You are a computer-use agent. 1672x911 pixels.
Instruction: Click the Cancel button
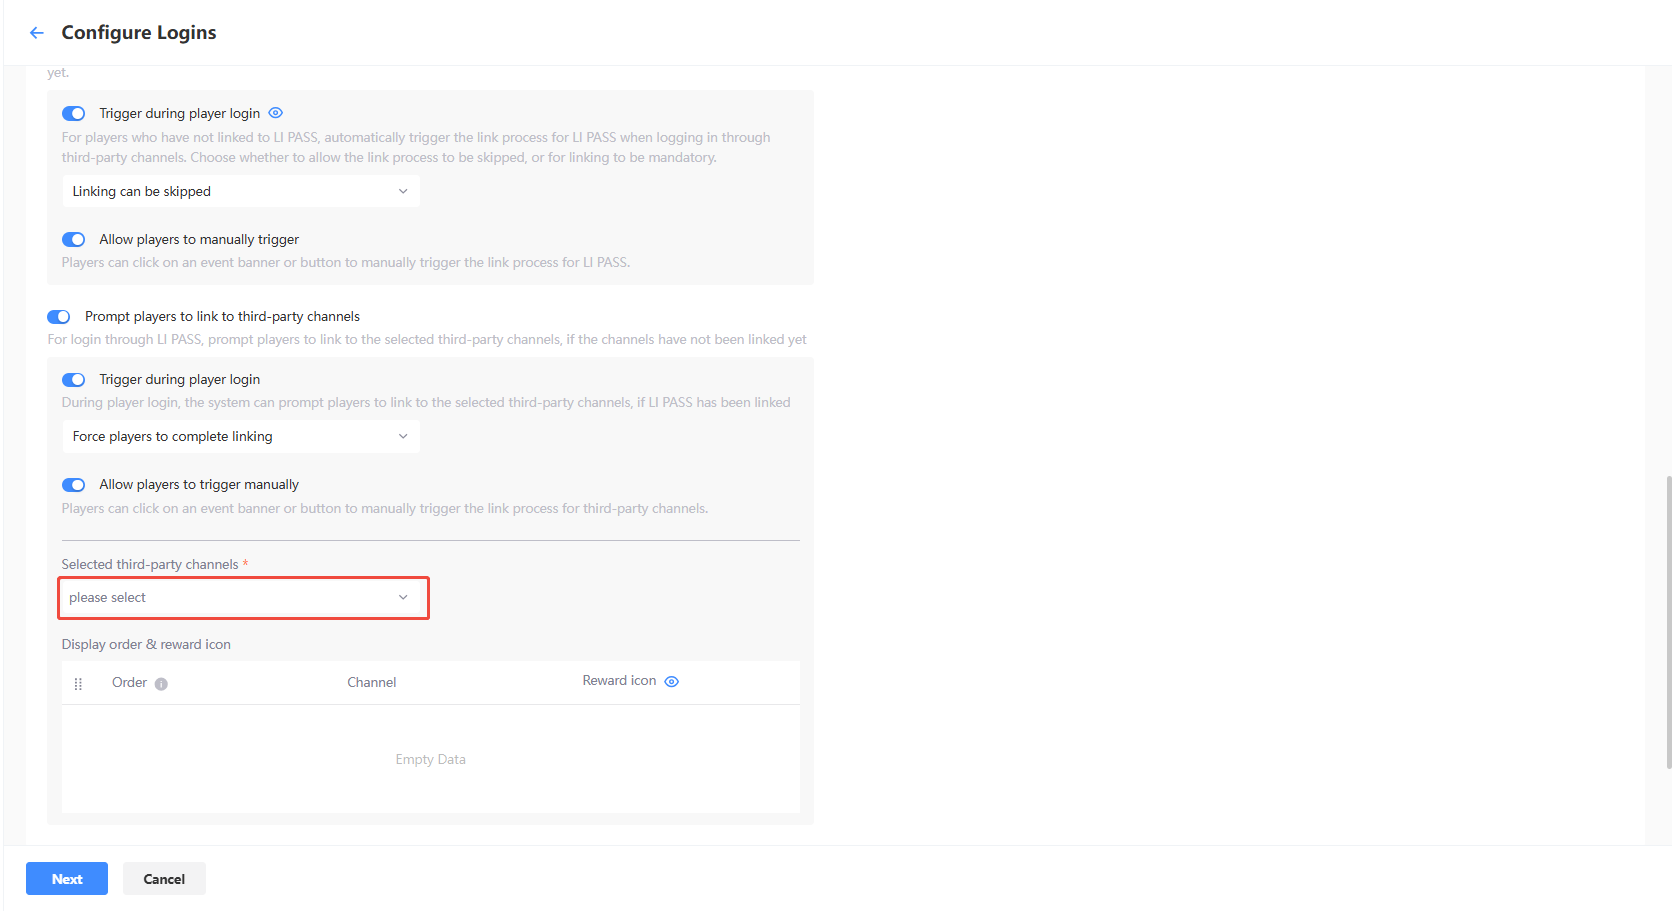164,878
